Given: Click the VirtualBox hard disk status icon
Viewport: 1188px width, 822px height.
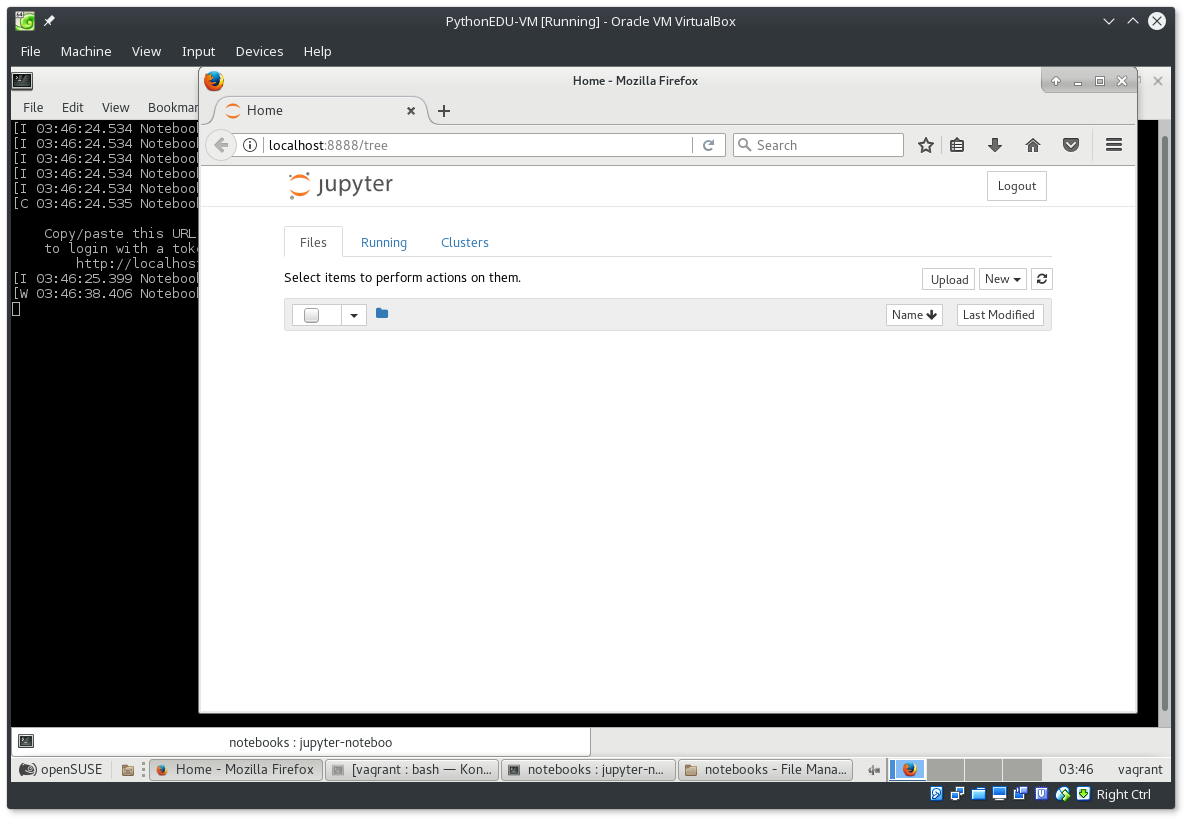Looking at the screenshot, I should [936, 793].
